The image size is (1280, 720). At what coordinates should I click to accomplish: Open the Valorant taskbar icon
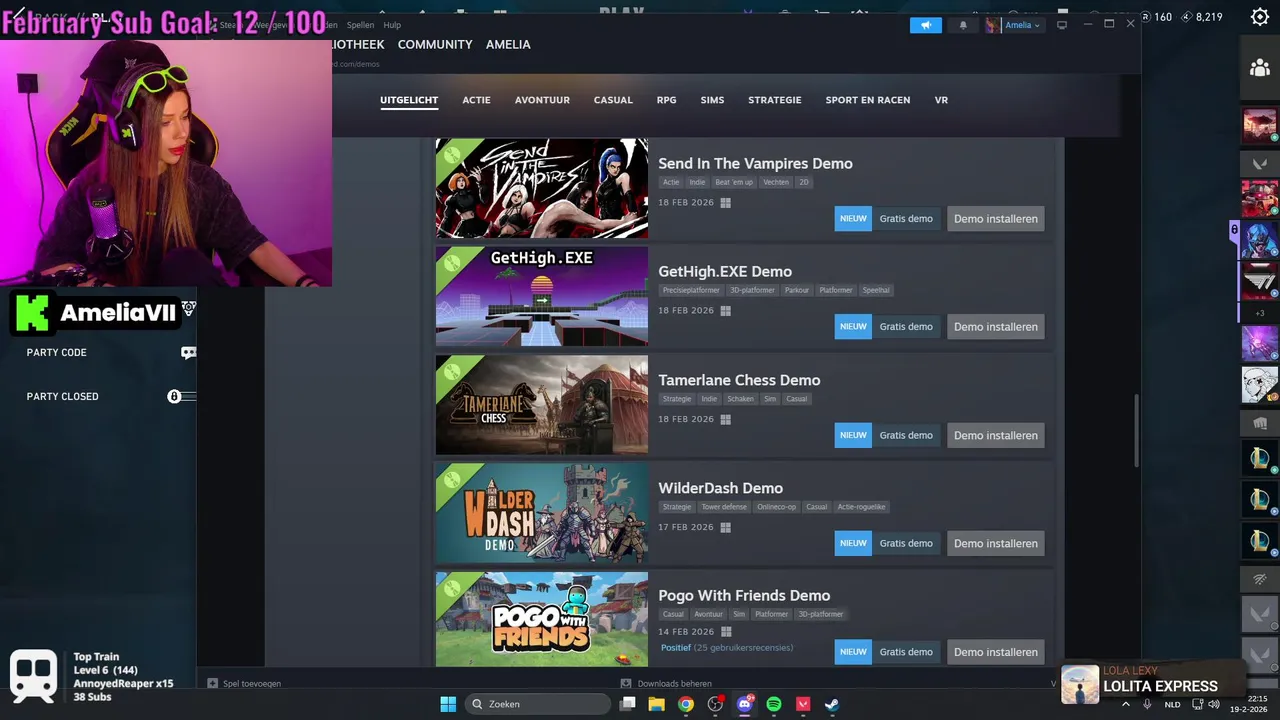point(803,704)
